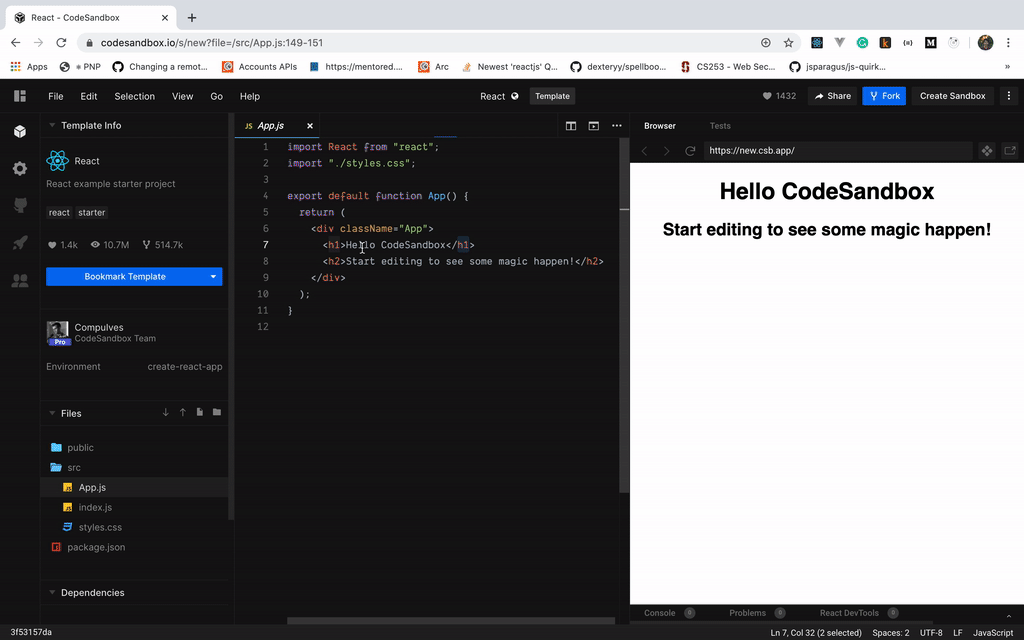The height and width of the screenshot is (640, 1024).
Task: Open preview in new window icon
Action: [x=1010, y=151]
